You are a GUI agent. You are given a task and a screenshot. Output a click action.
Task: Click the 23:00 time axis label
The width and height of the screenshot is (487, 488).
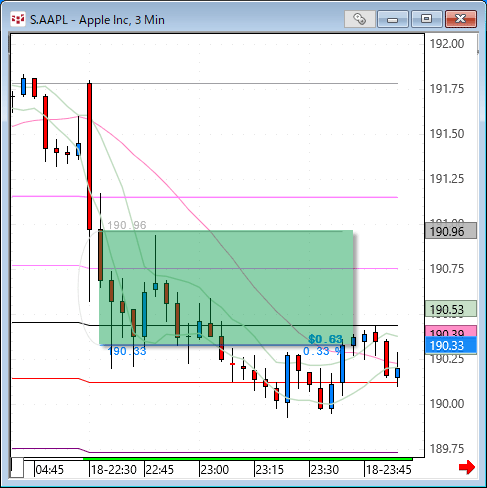pos(215,470)
